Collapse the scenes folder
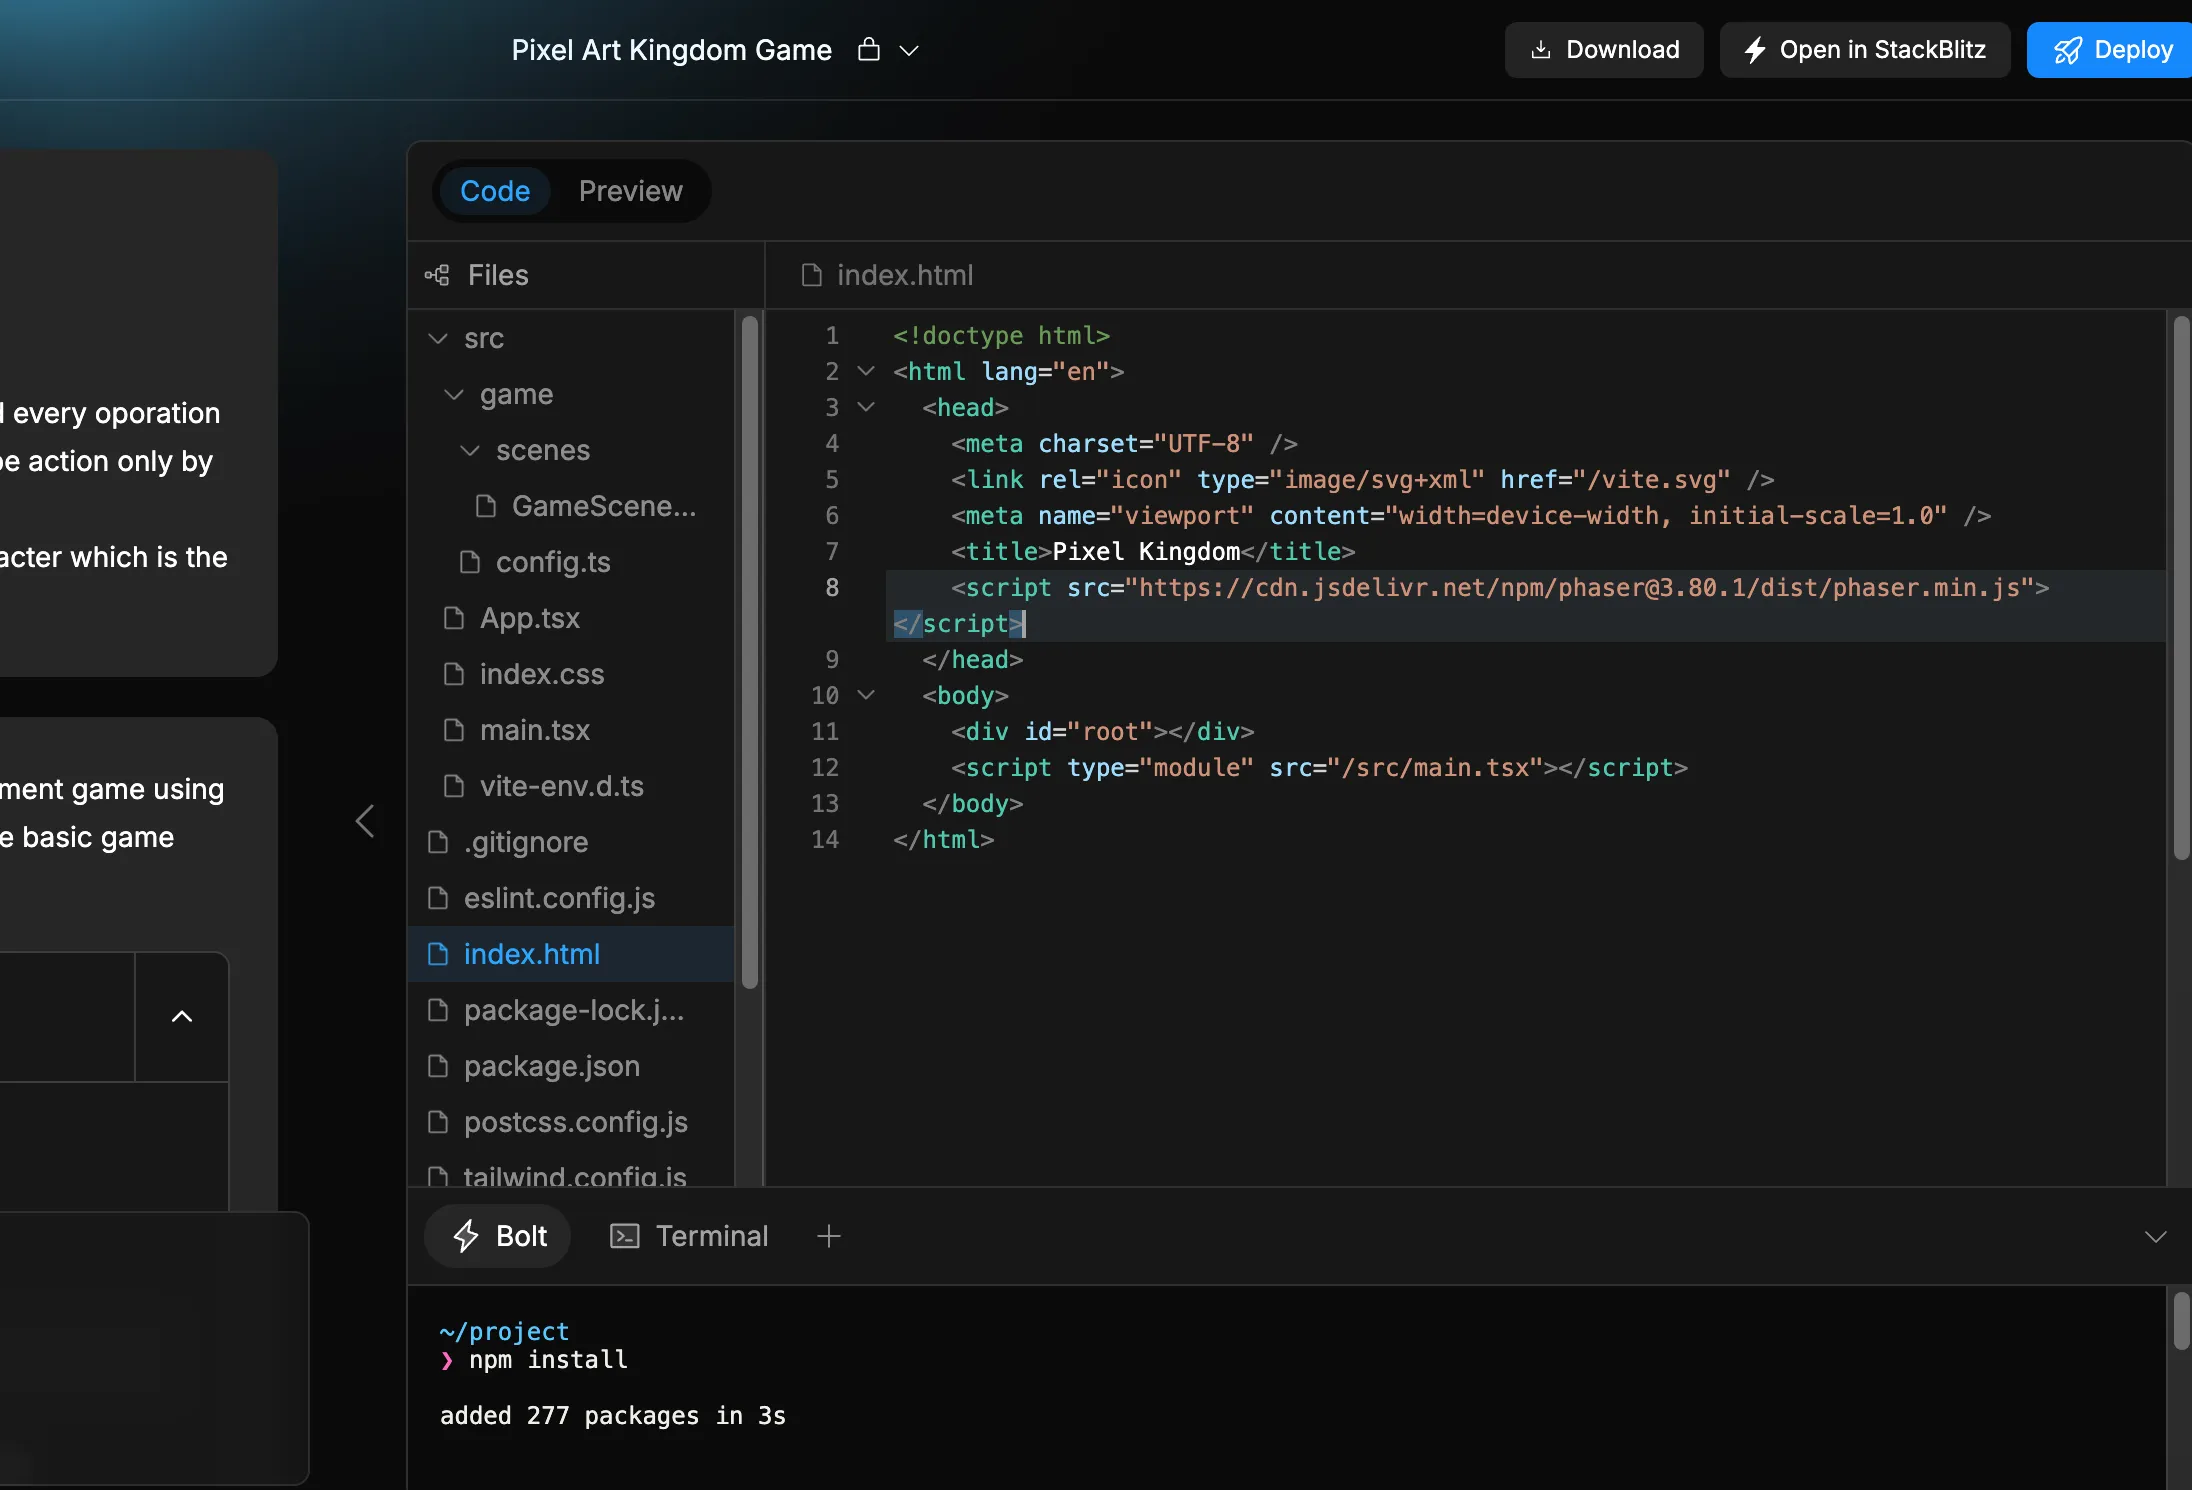This screenshot has height=1490, width=2192. 470,450
